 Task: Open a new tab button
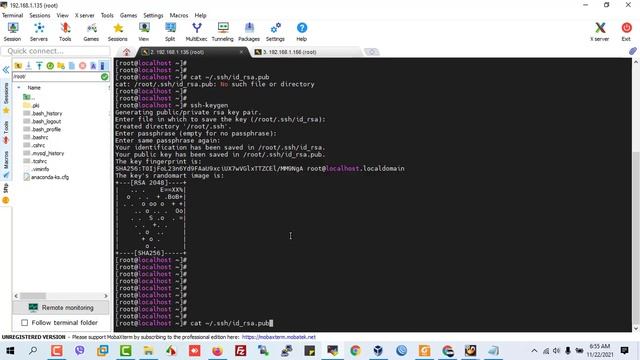371,52
